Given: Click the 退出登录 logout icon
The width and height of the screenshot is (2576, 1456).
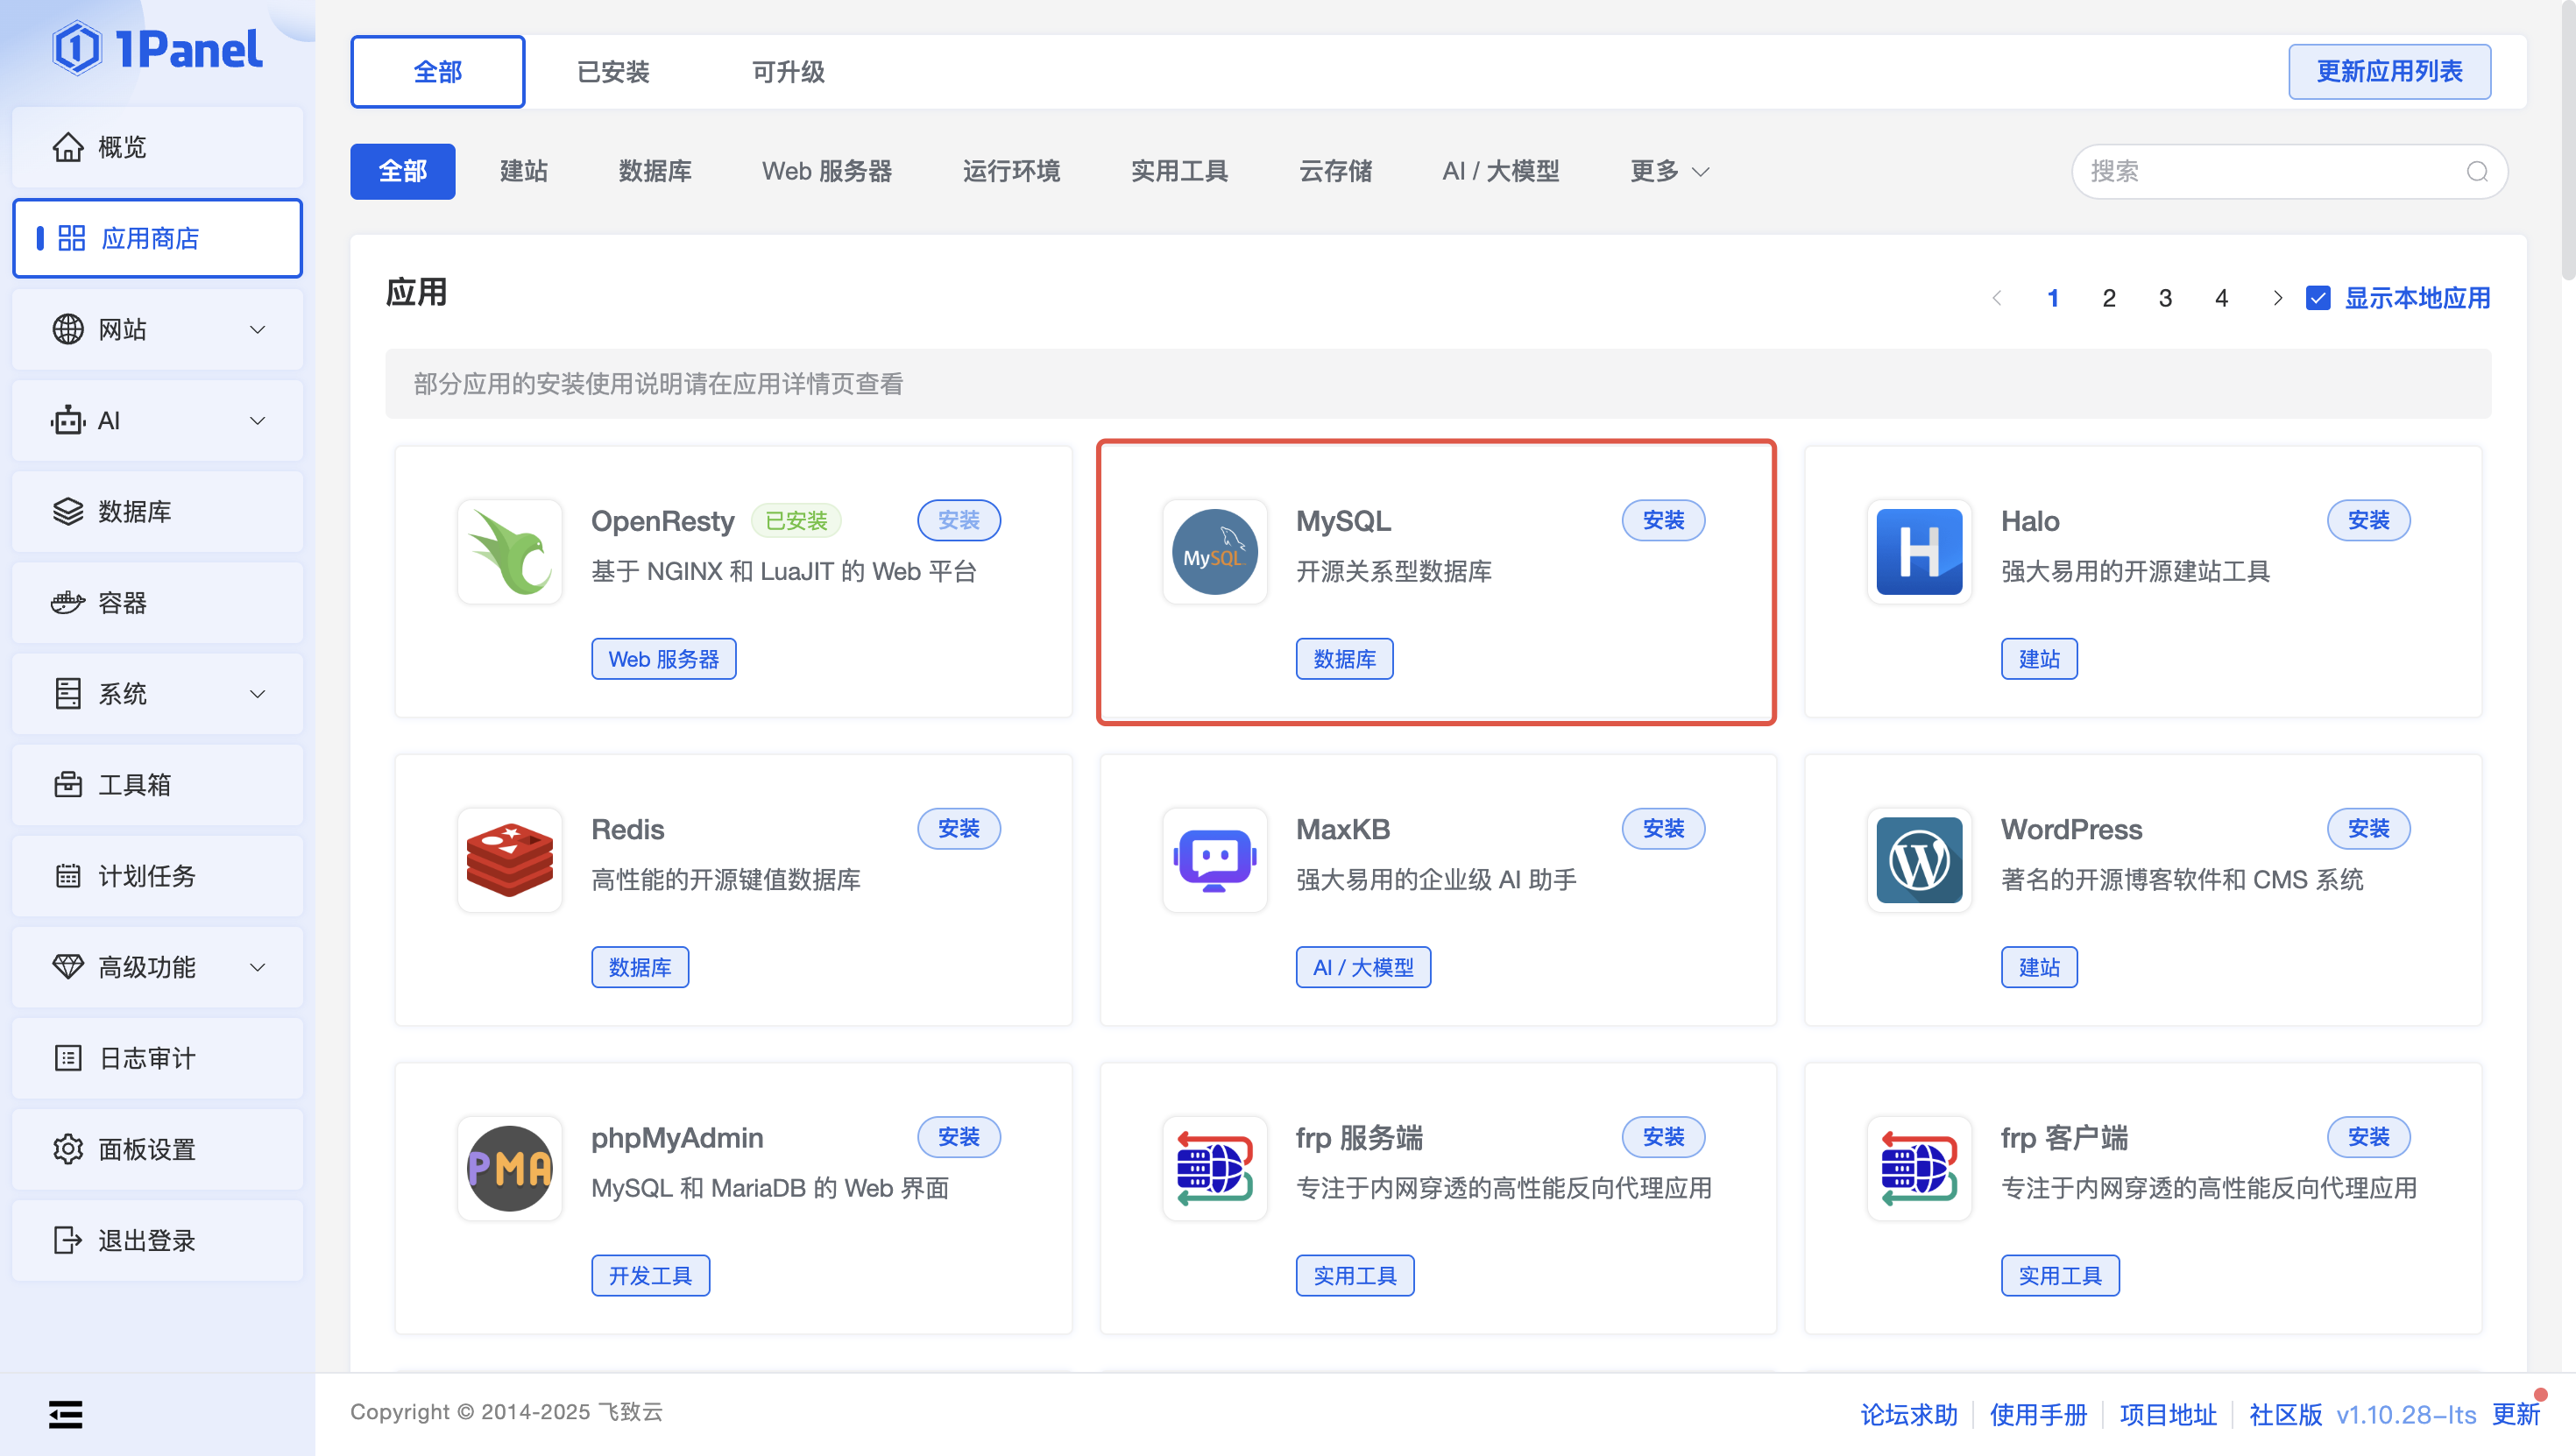Looking at the screenshot, I should point(68,1240).
